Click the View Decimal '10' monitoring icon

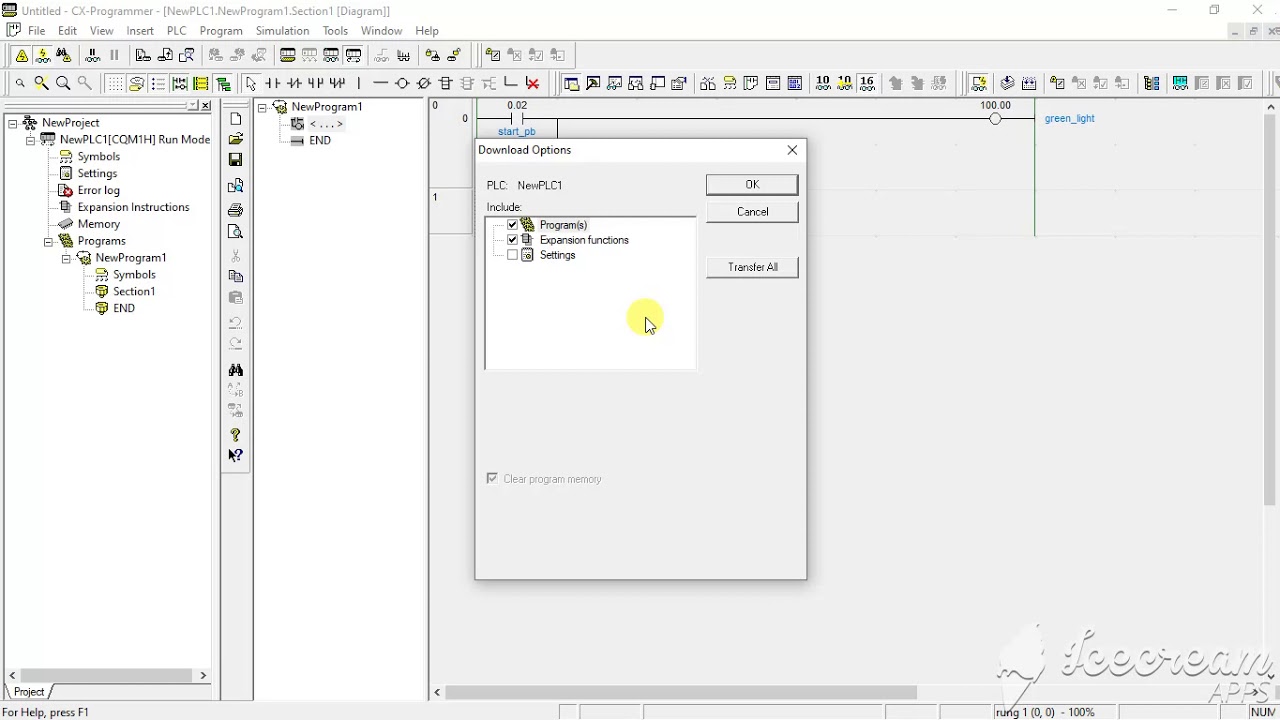coord(823,84)
